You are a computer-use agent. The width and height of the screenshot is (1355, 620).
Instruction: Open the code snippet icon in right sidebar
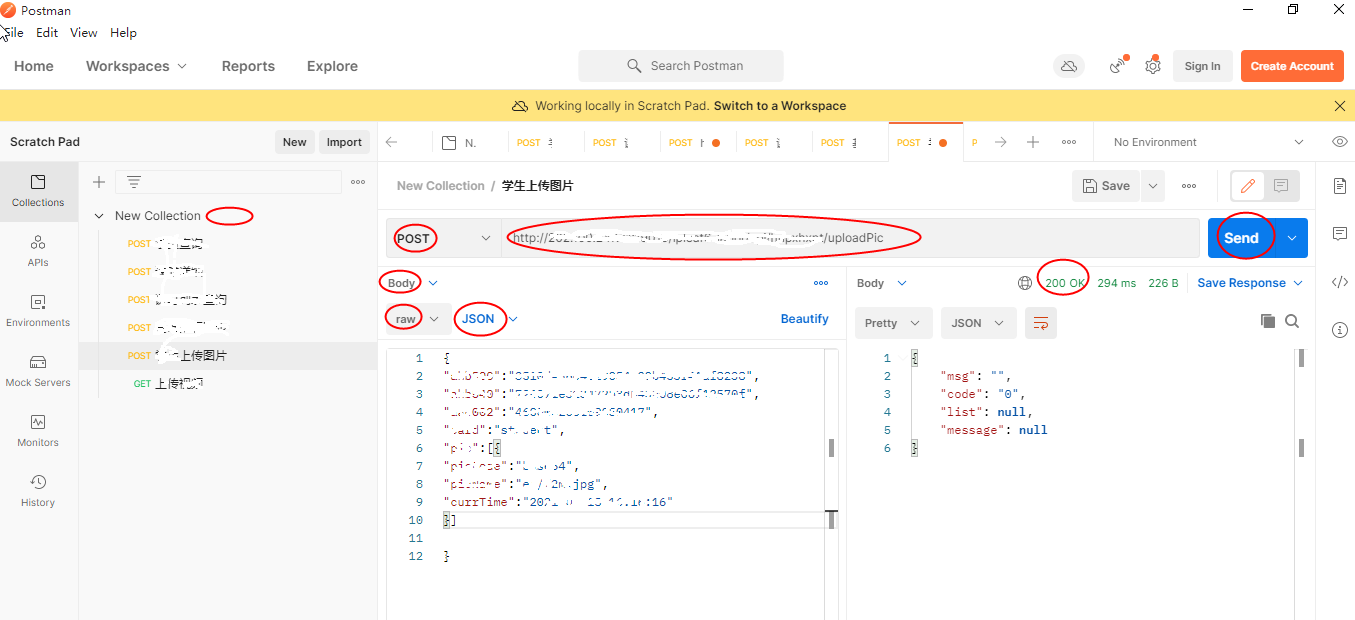click(1340, 282)
